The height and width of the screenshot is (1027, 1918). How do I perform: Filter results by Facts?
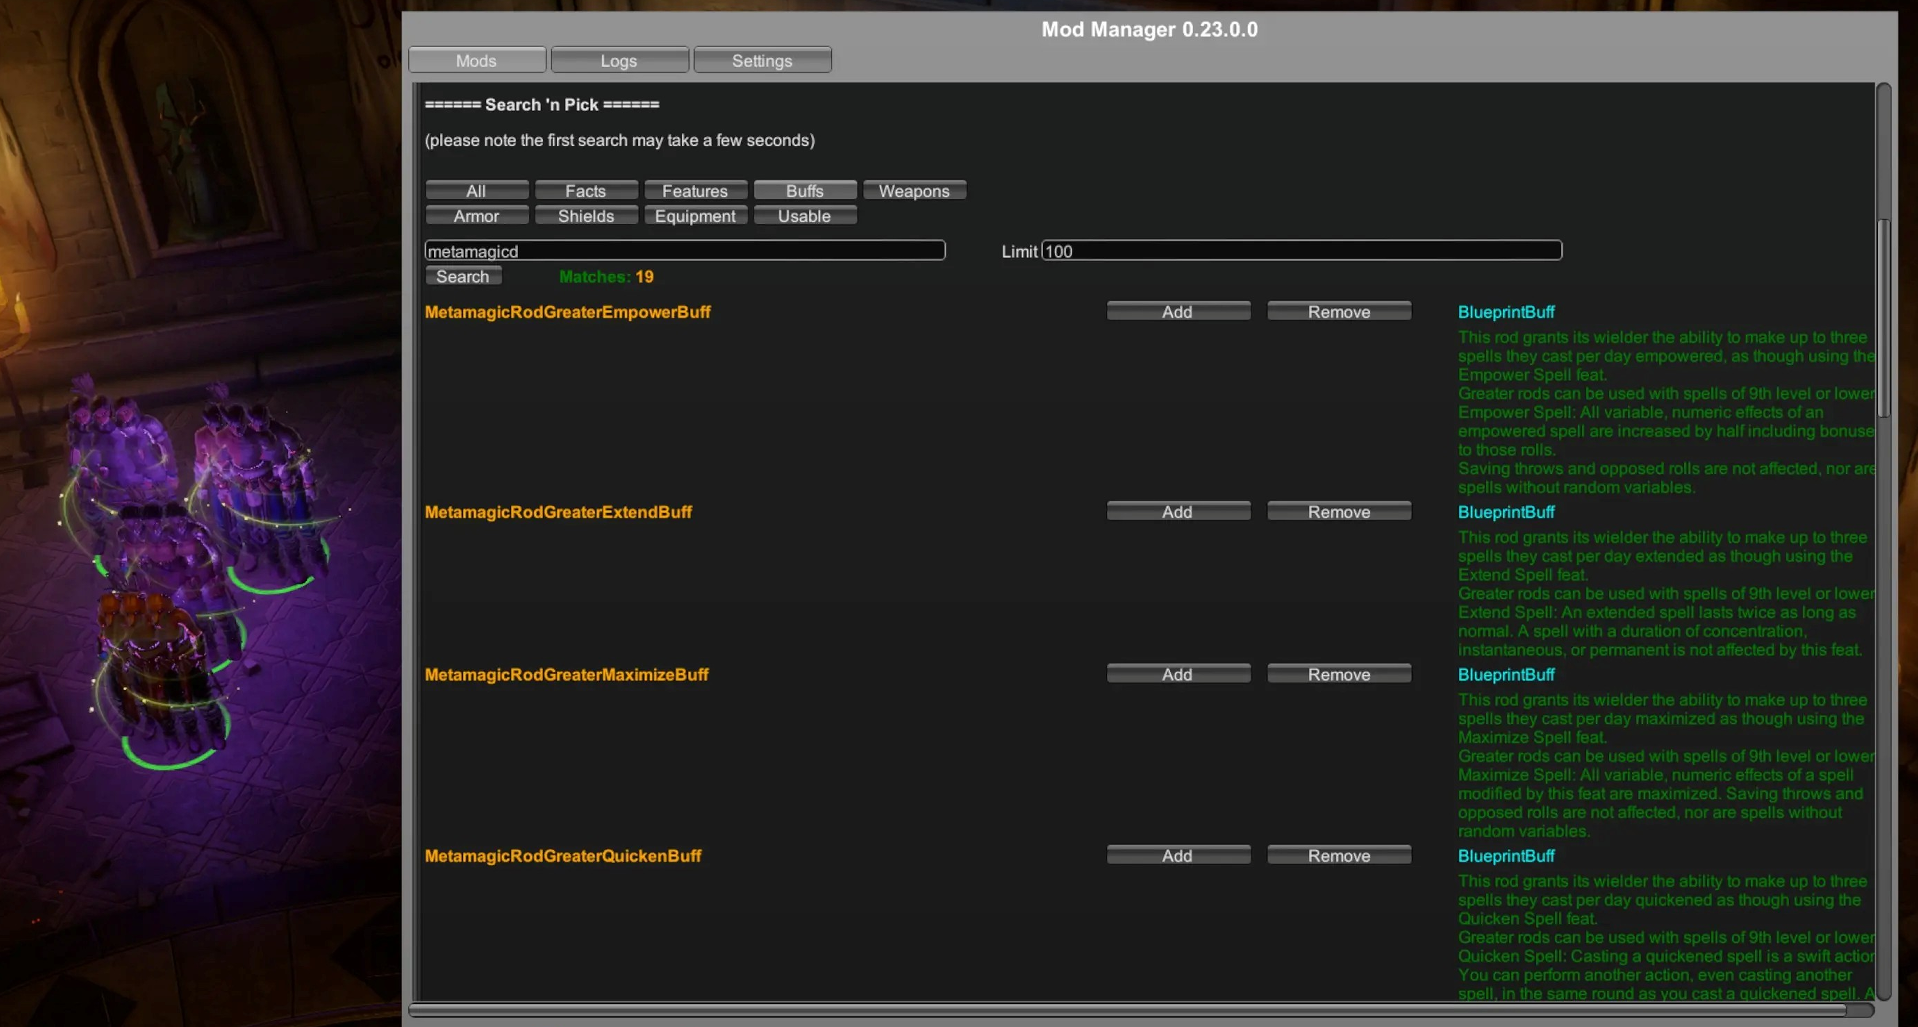click(x=585, y=191)
